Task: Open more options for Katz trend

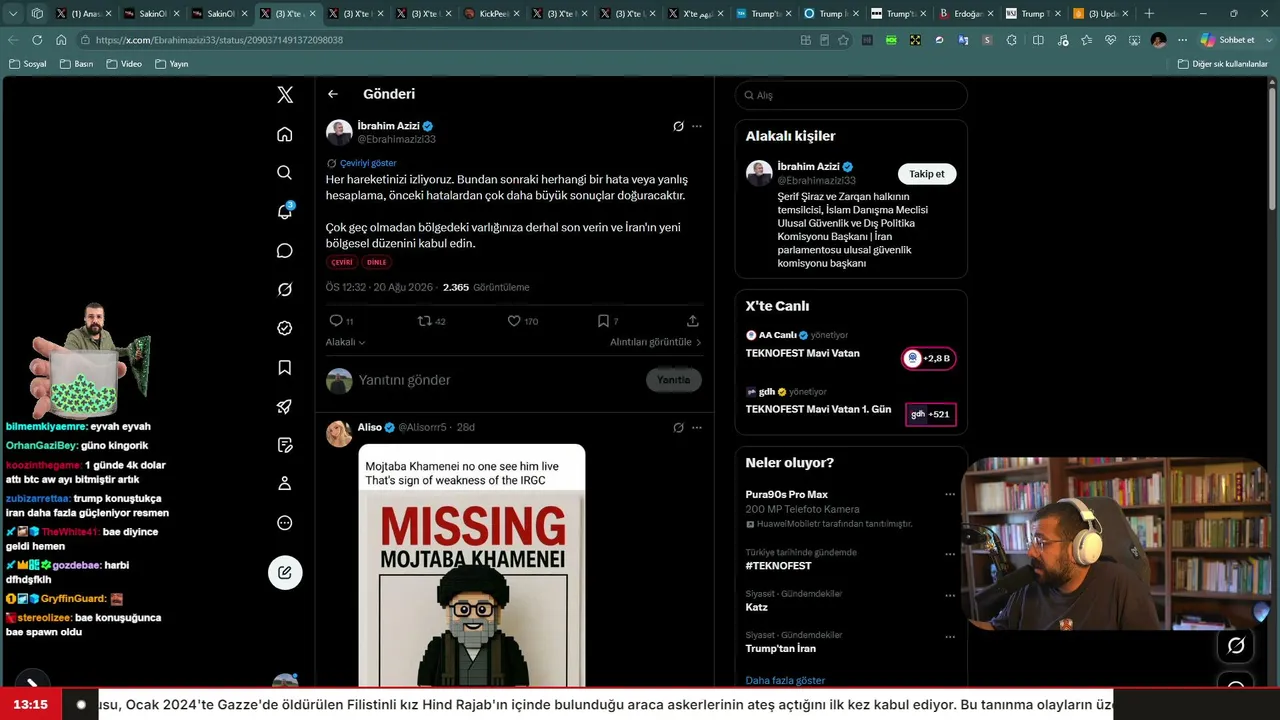Action: tap(950, 595)
